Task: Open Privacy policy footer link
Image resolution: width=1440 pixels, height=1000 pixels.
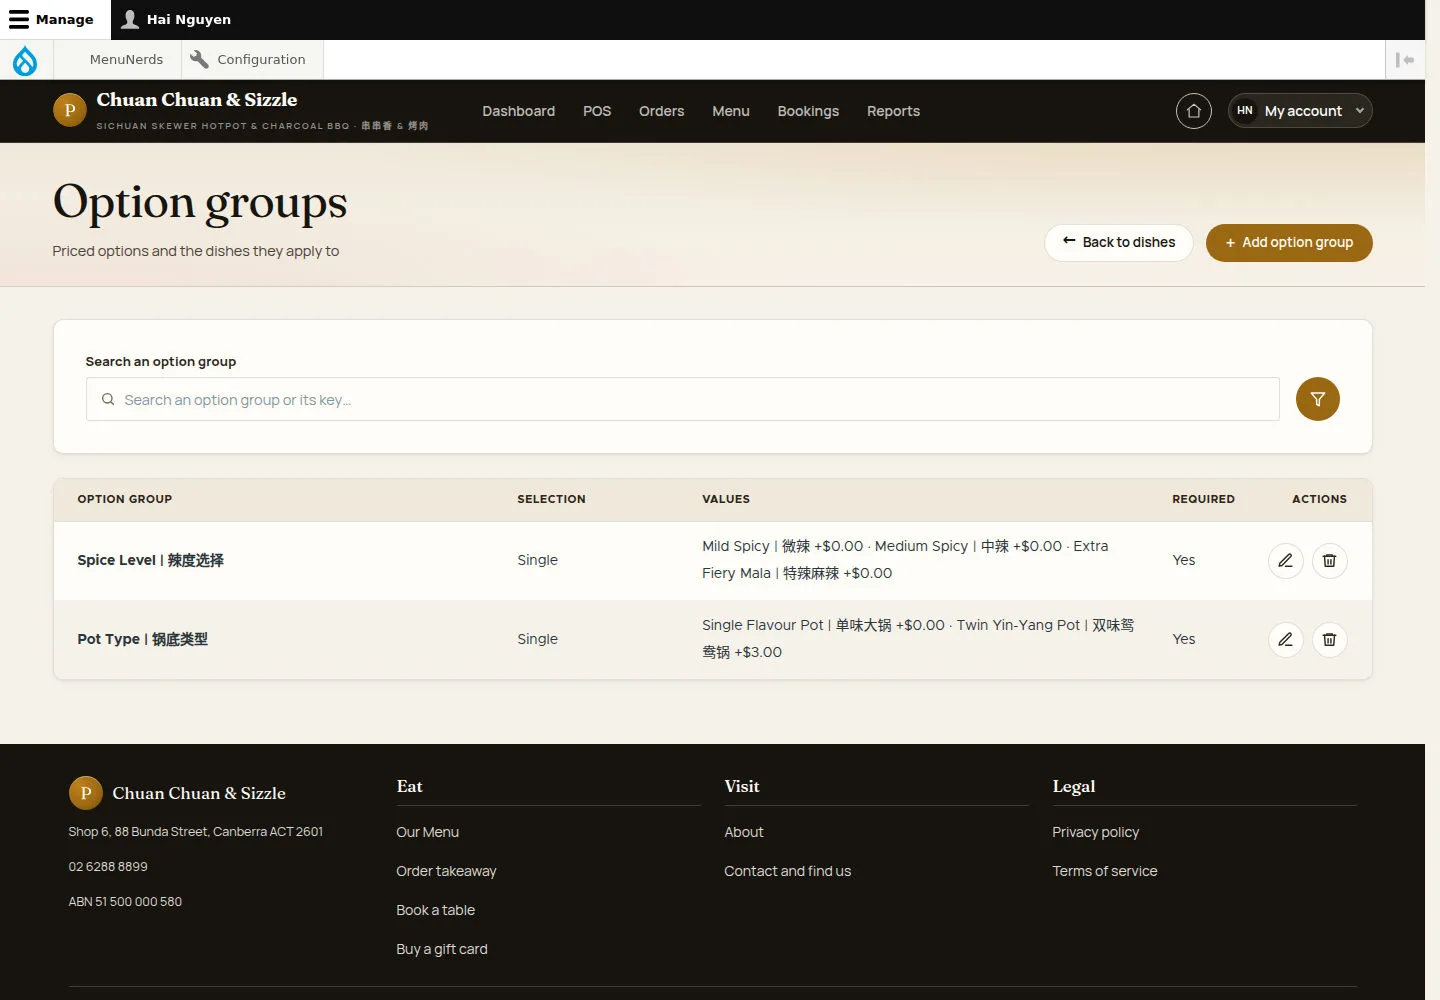Action: coord(1095,832)
